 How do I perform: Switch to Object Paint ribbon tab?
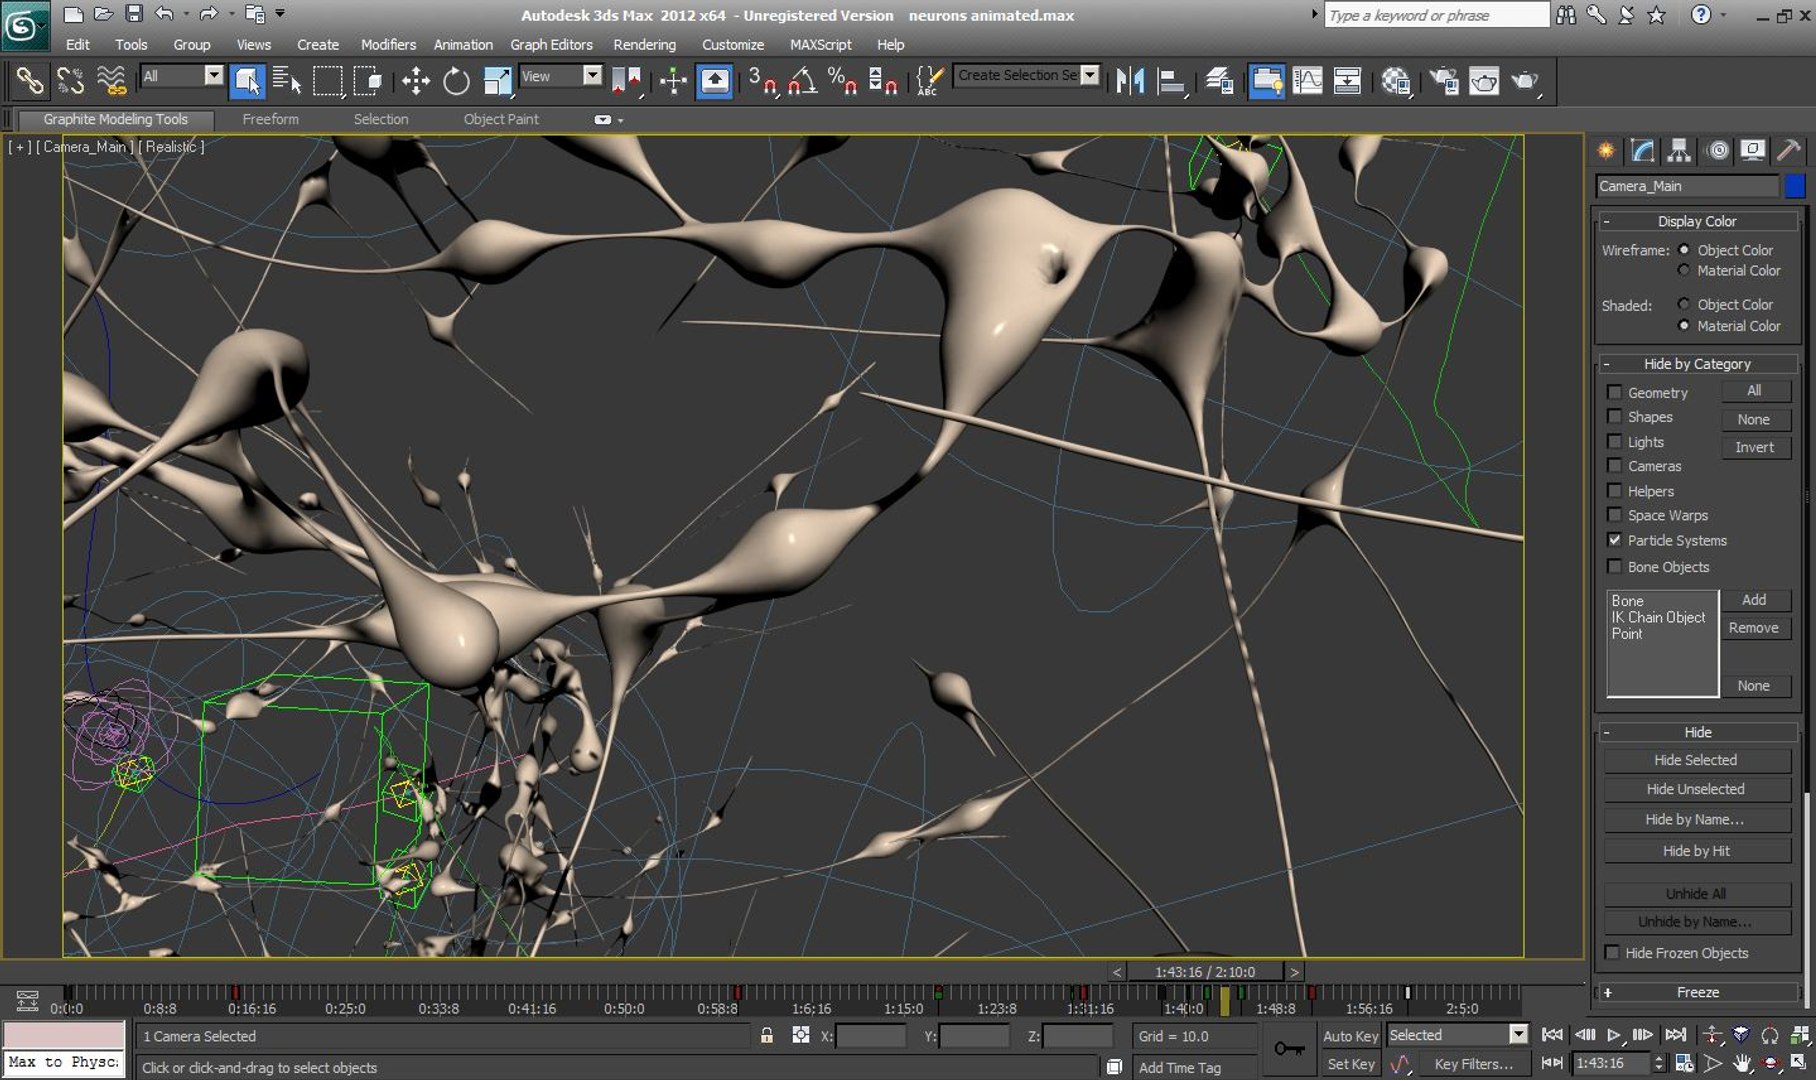tap(501, 119)
